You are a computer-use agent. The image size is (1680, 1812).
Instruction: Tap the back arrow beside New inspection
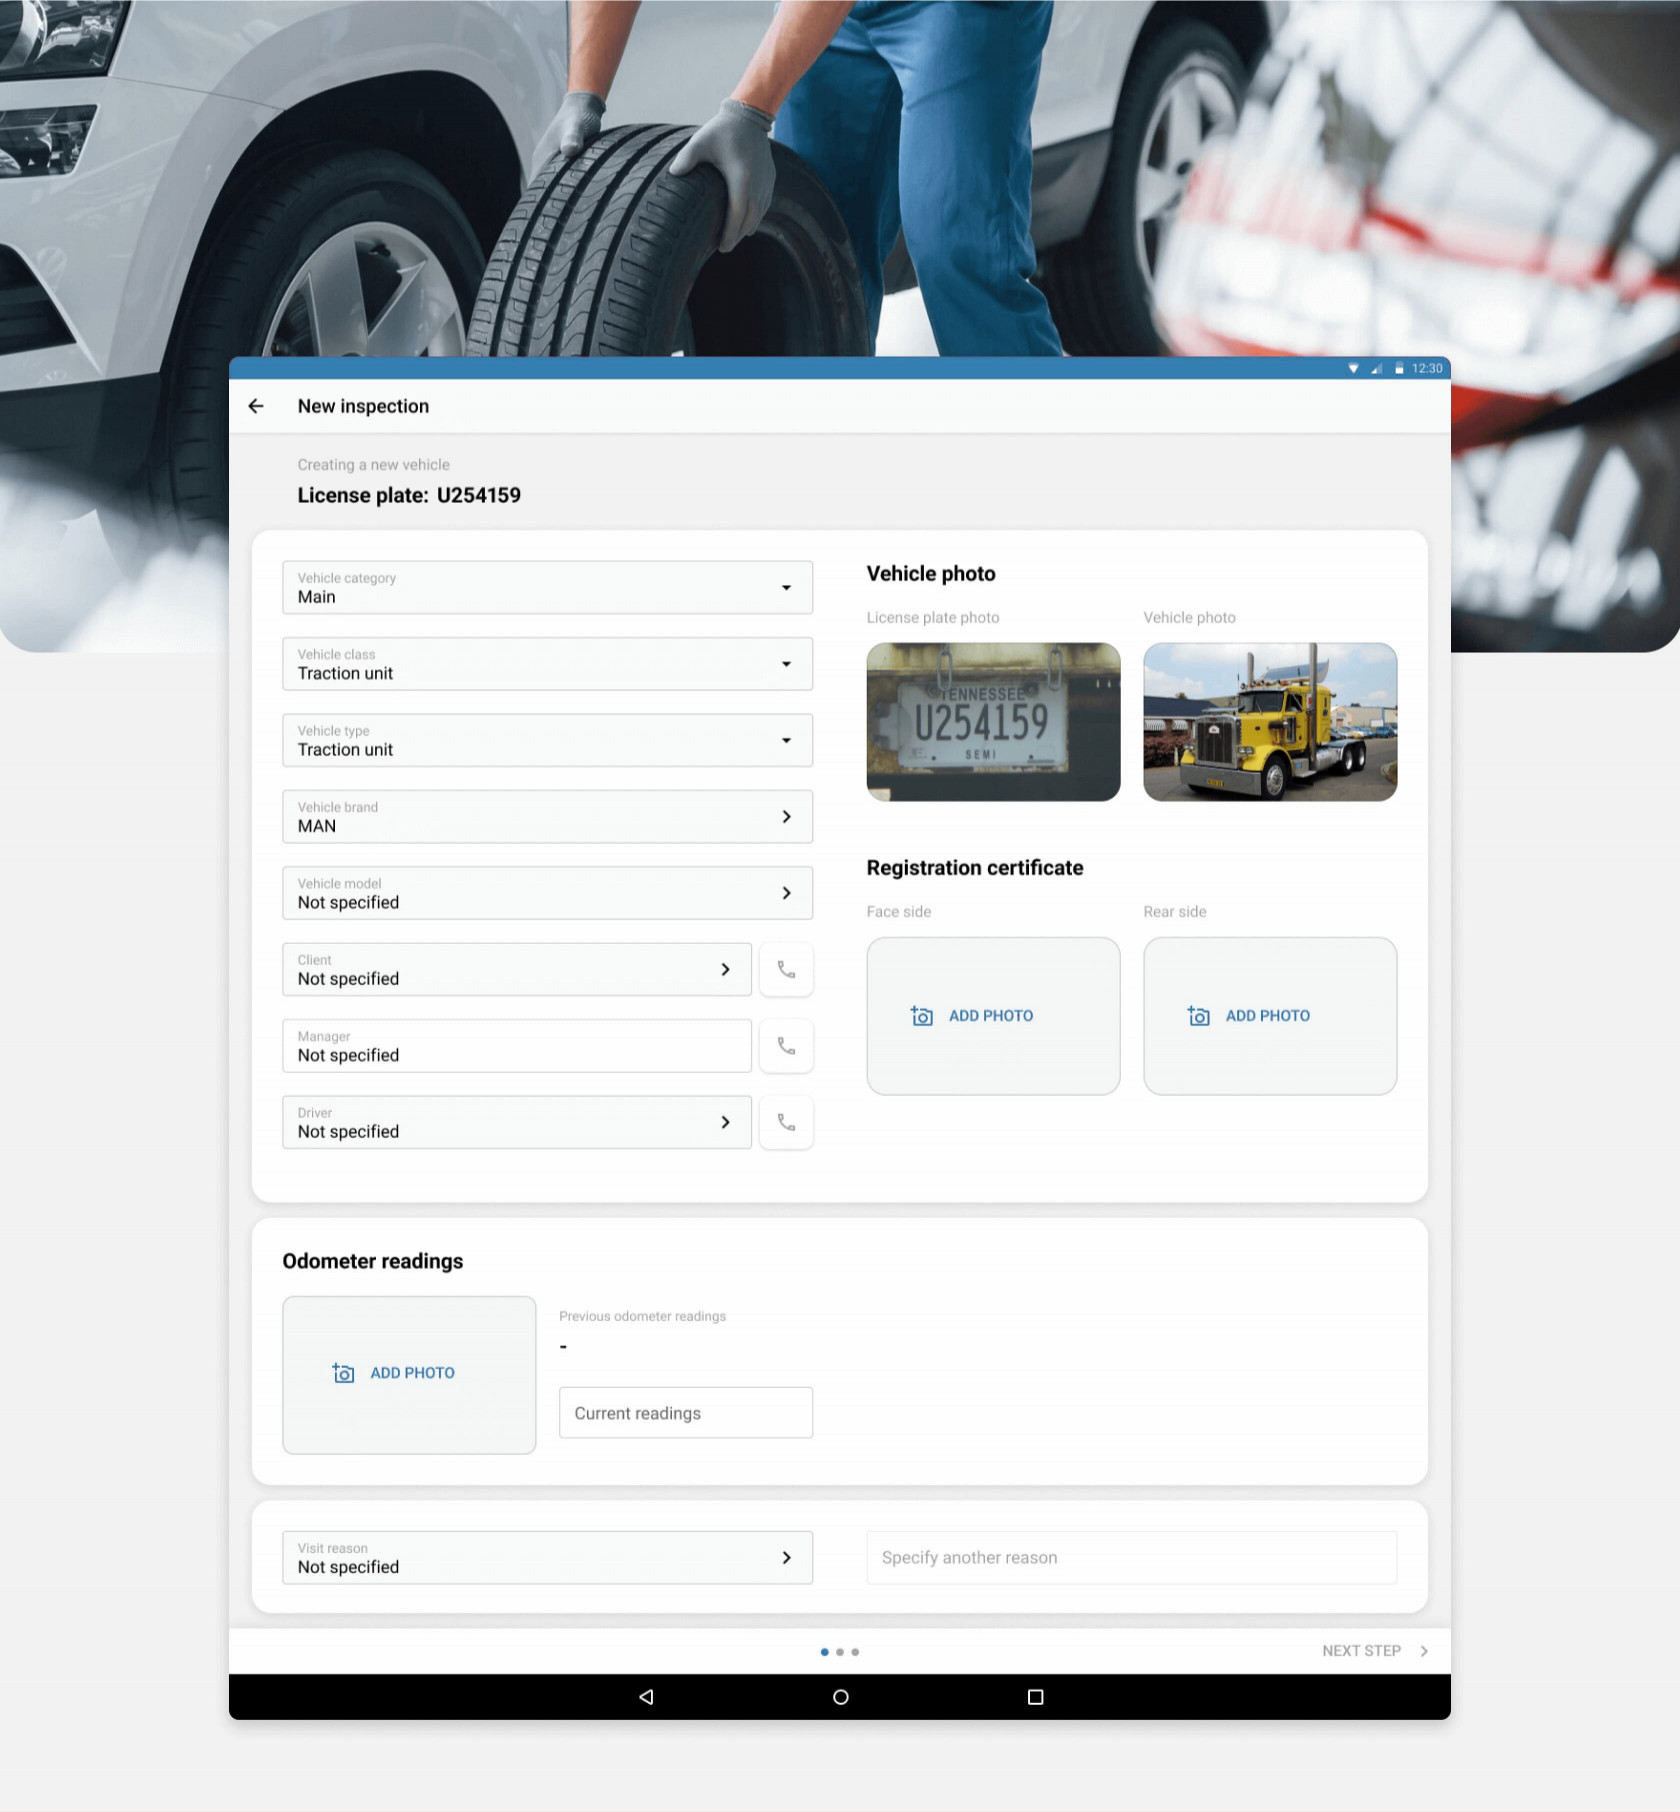256,406
